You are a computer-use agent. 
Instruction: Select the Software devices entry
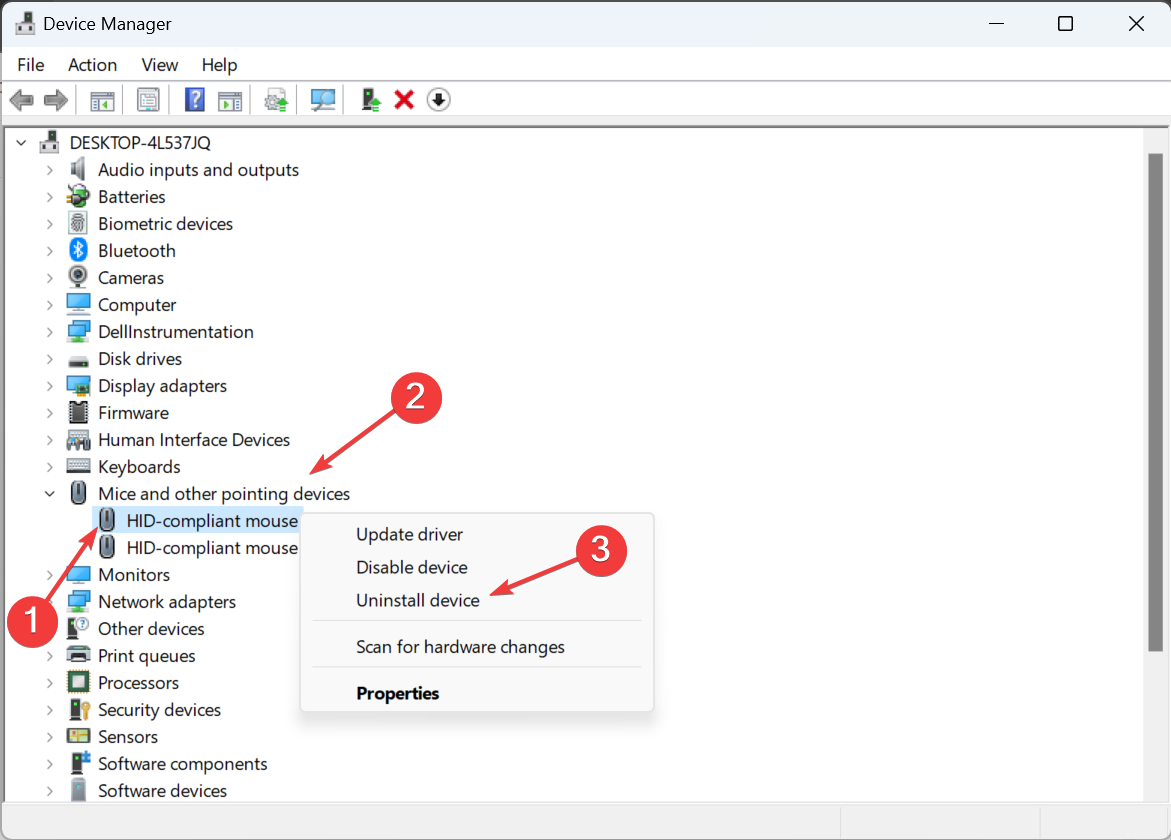pyautogui.click(x=162, y=791)
